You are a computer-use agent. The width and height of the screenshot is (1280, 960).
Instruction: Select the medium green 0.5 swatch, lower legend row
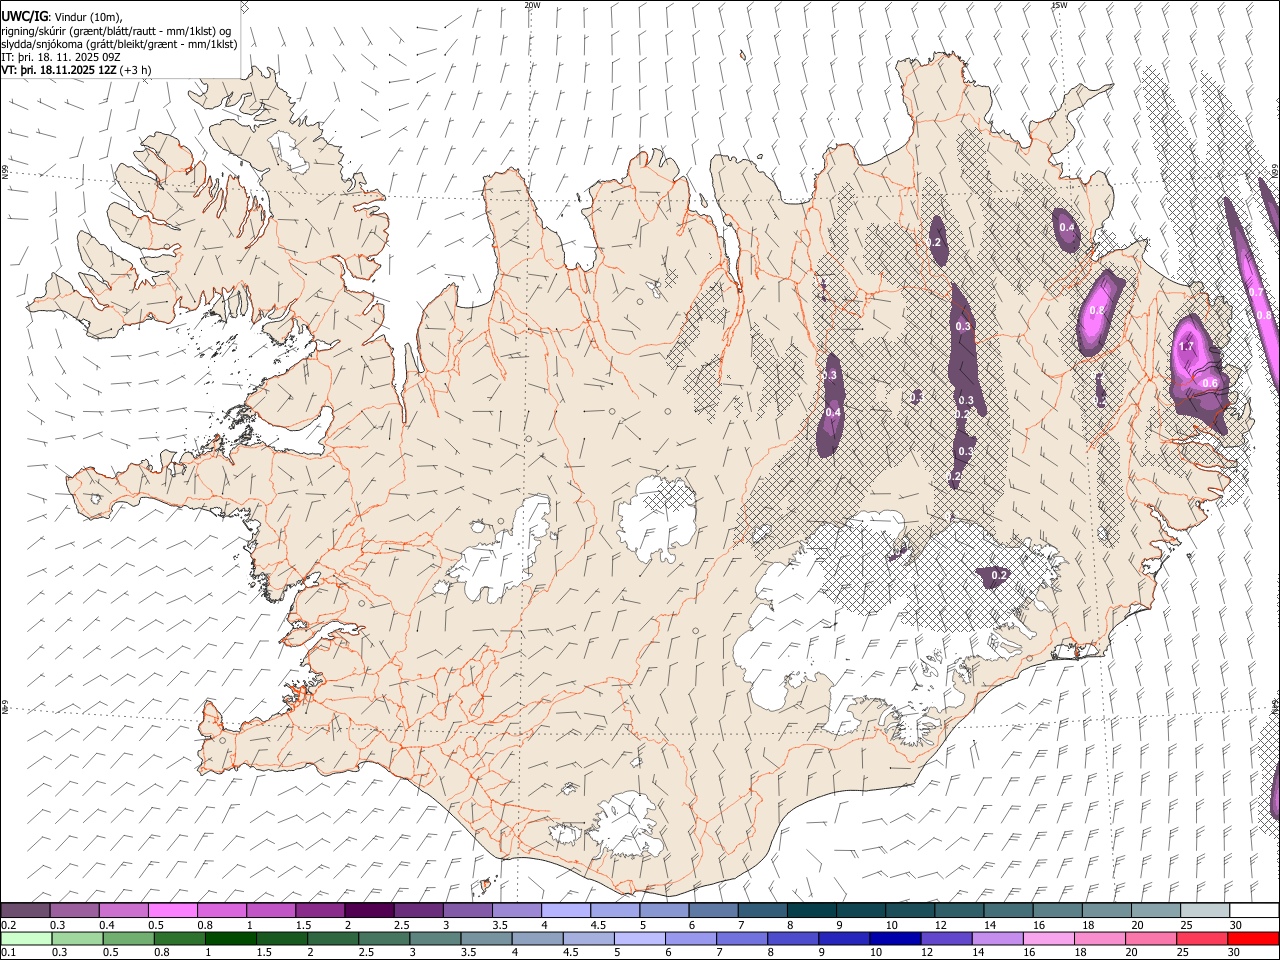coord(129,938)
